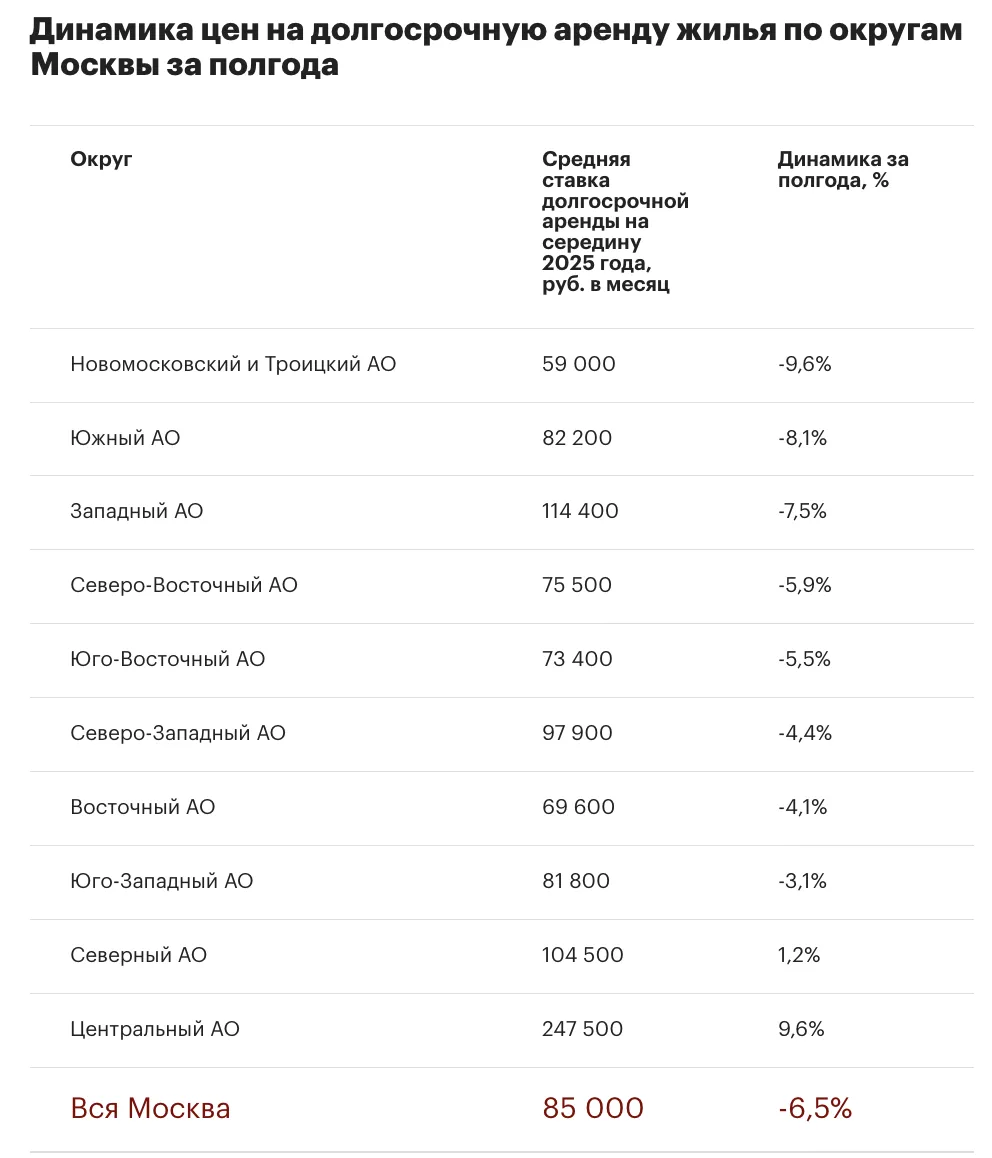Screen dimensions: 992x1158
Task: Click the "Динамика за полгода, %" column header
Action: pos(842,170)
